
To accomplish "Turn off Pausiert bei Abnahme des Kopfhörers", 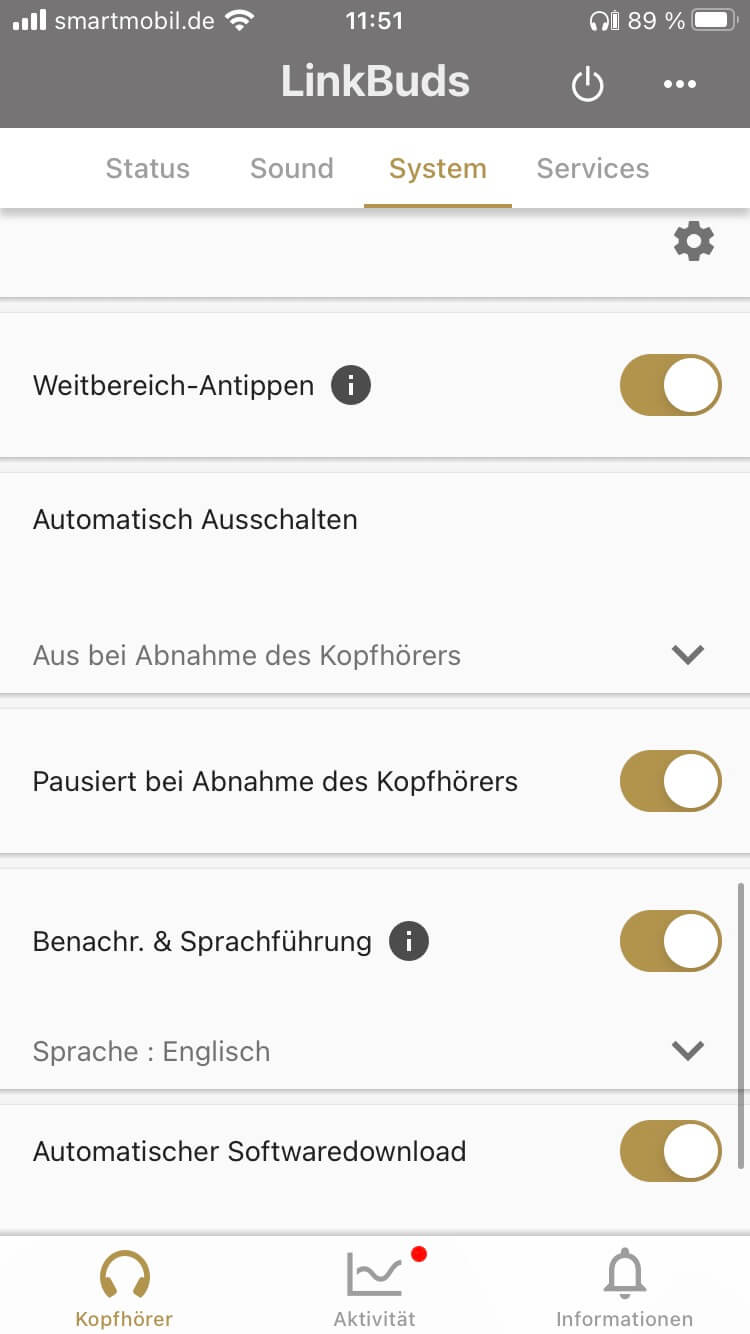I will [670, 781].
